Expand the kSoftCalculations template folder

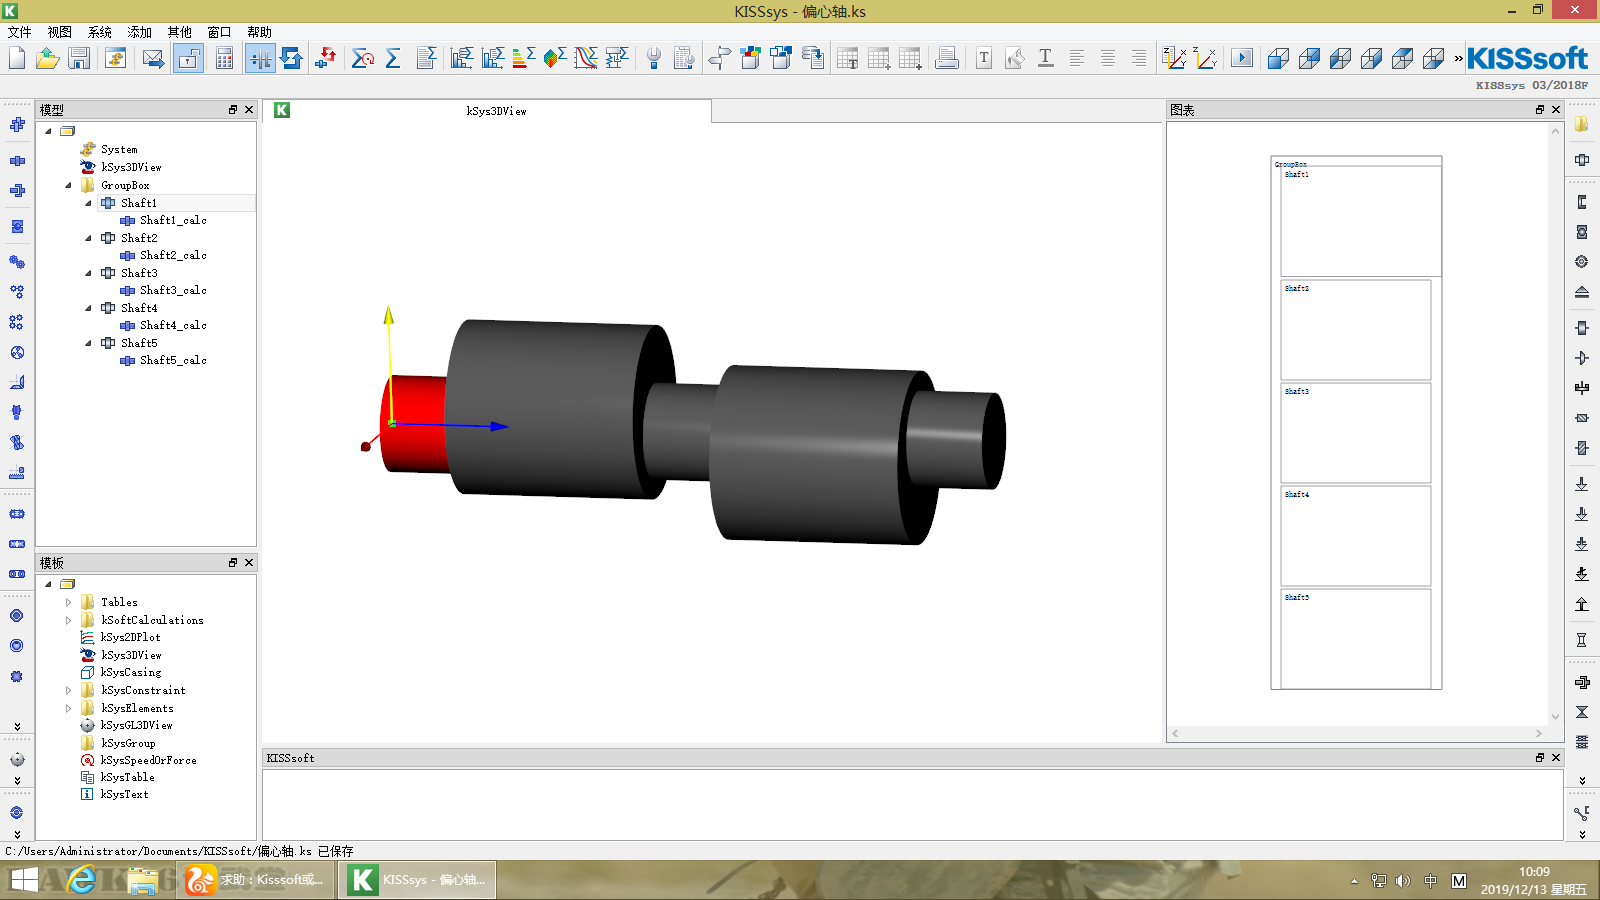point(68,620)
